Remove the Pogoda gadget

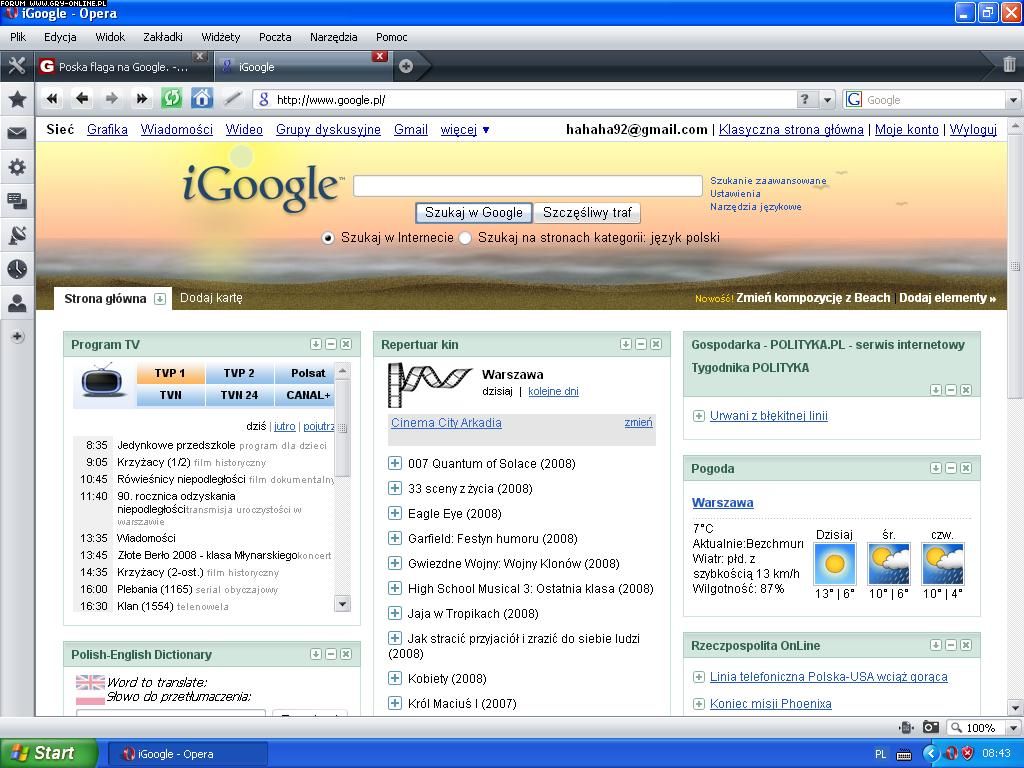[966, 468]
